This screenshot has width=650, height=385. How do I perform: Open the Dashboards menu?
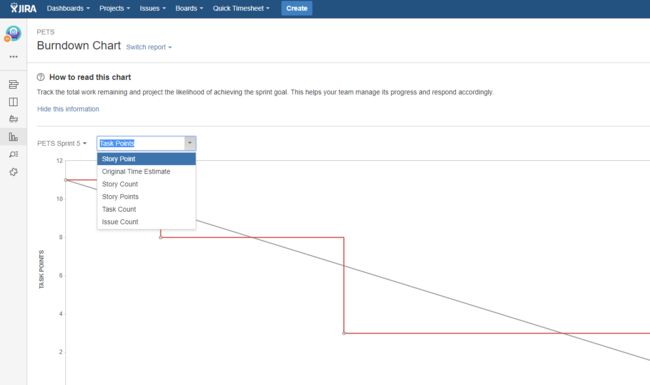point(68,8)
